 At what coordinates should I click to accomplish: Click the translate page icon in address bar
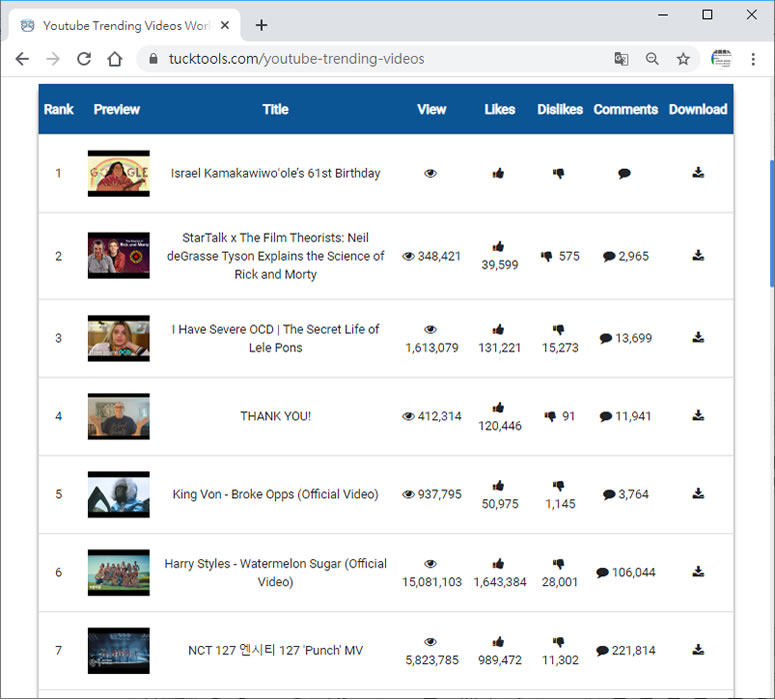[x=621, y=59]
